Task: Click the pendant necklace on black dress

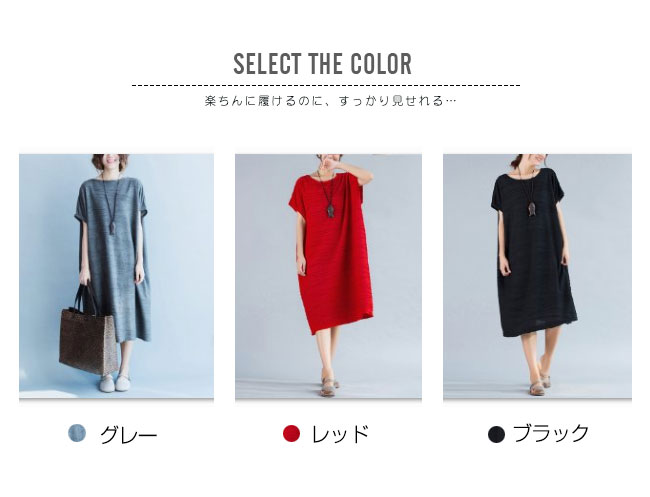Action: [531, 208]
